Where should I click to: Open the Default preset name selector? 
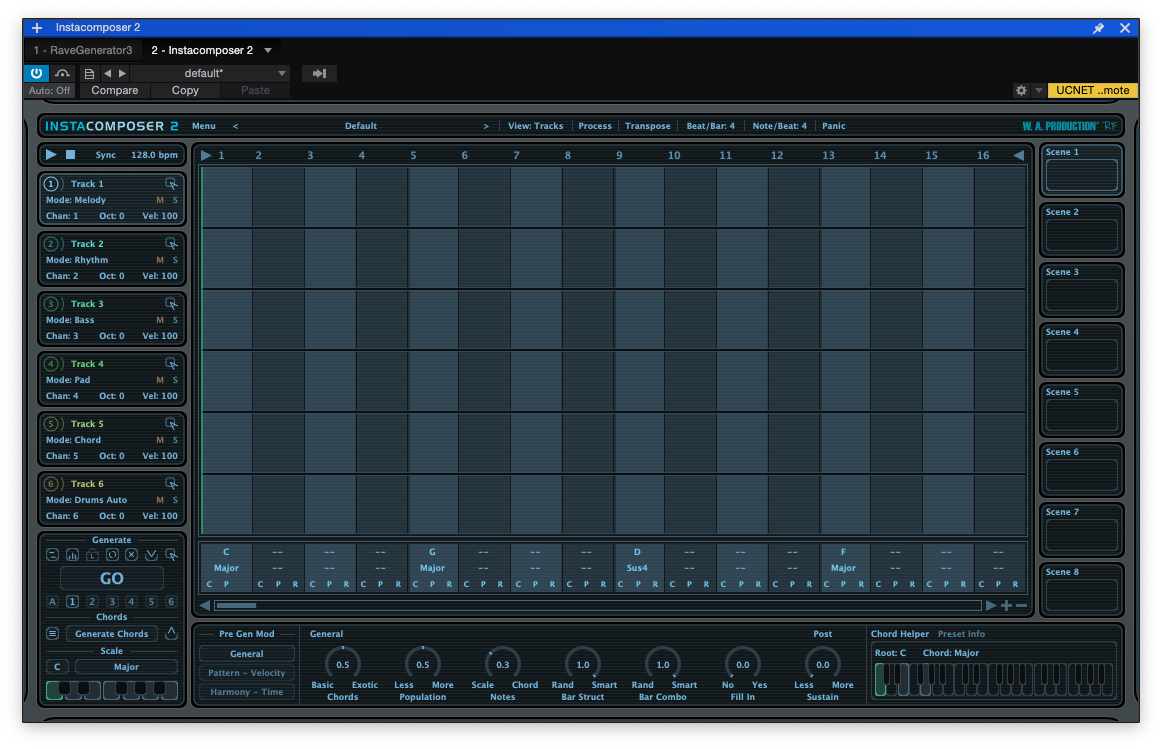[361, 126]
